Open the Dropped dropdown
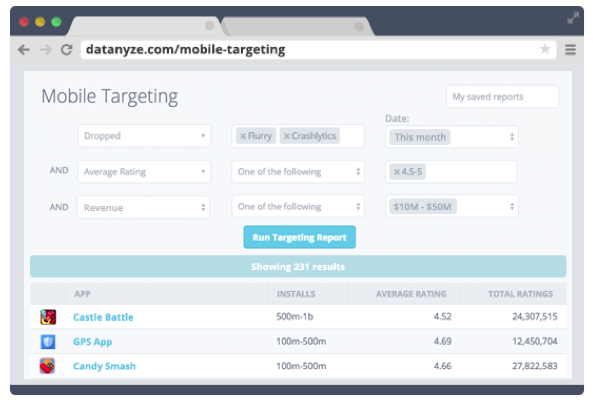The height and width of the screenshot is (402, 593). pyautogui.click(x=144, y=136)
